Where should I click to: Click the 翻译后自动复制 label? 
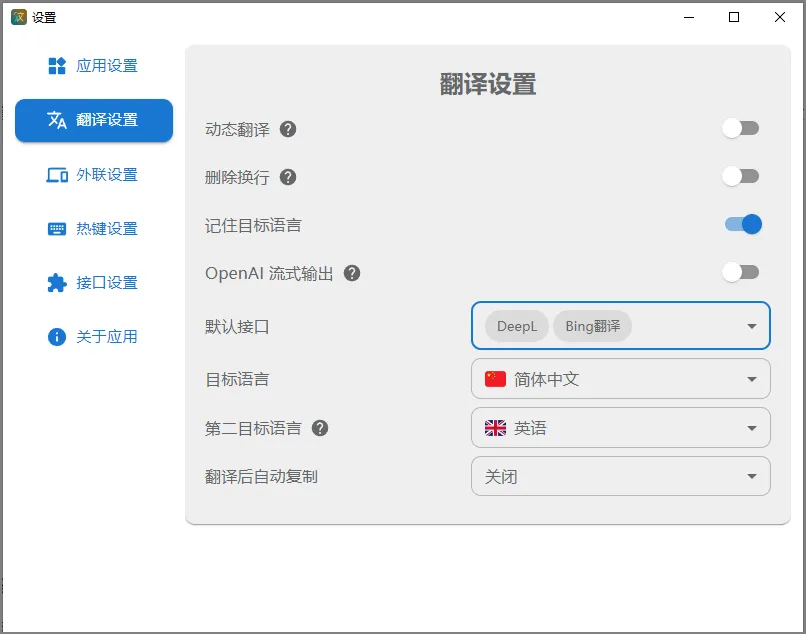click(261, 477)
